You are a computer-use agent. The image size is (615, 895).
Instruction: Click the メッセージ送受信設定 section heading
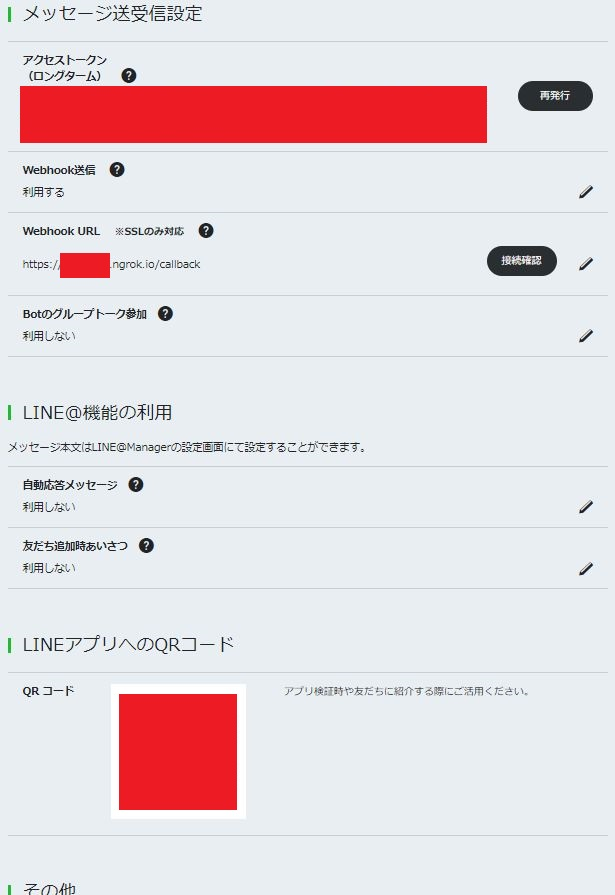click(x=112, y=14)
